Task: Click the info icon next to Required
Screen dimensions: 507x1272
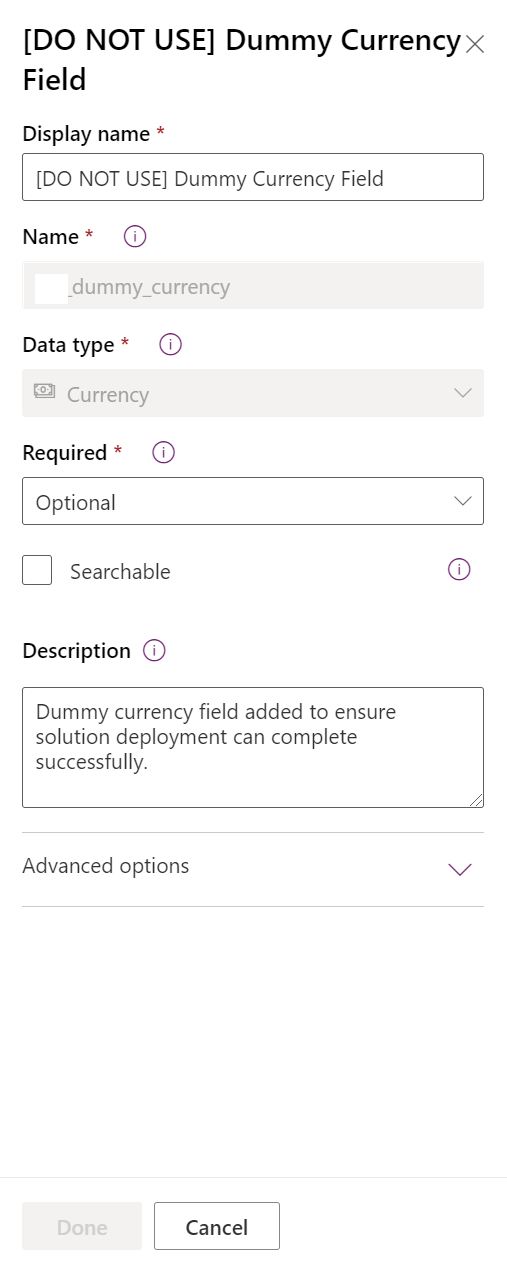Action: click(164, 452)
